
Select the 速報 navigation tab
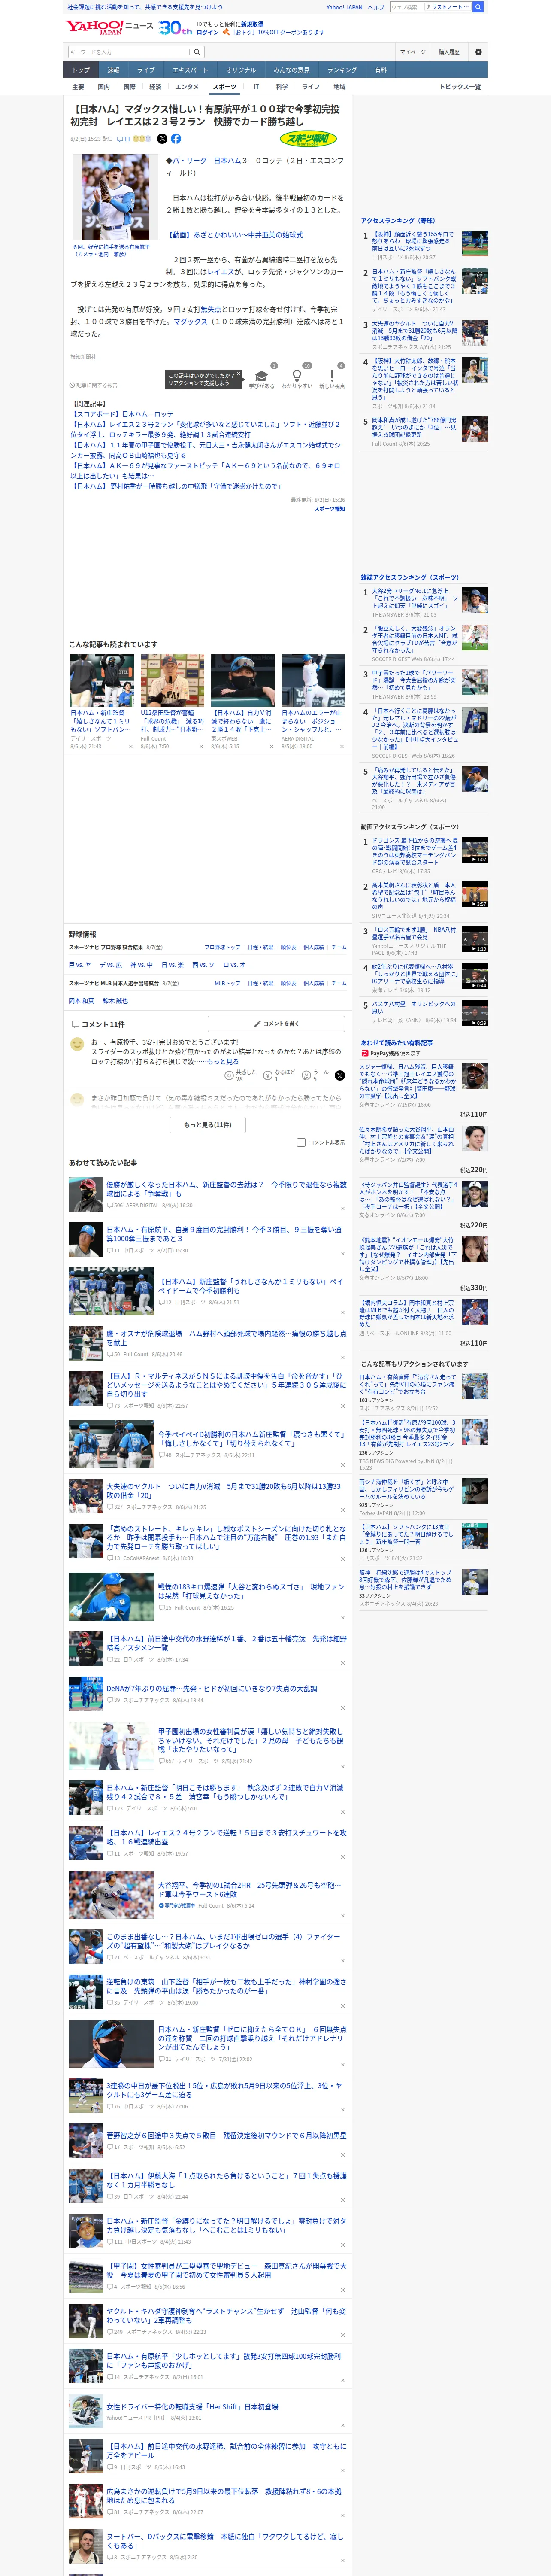[x=113, y=70]
